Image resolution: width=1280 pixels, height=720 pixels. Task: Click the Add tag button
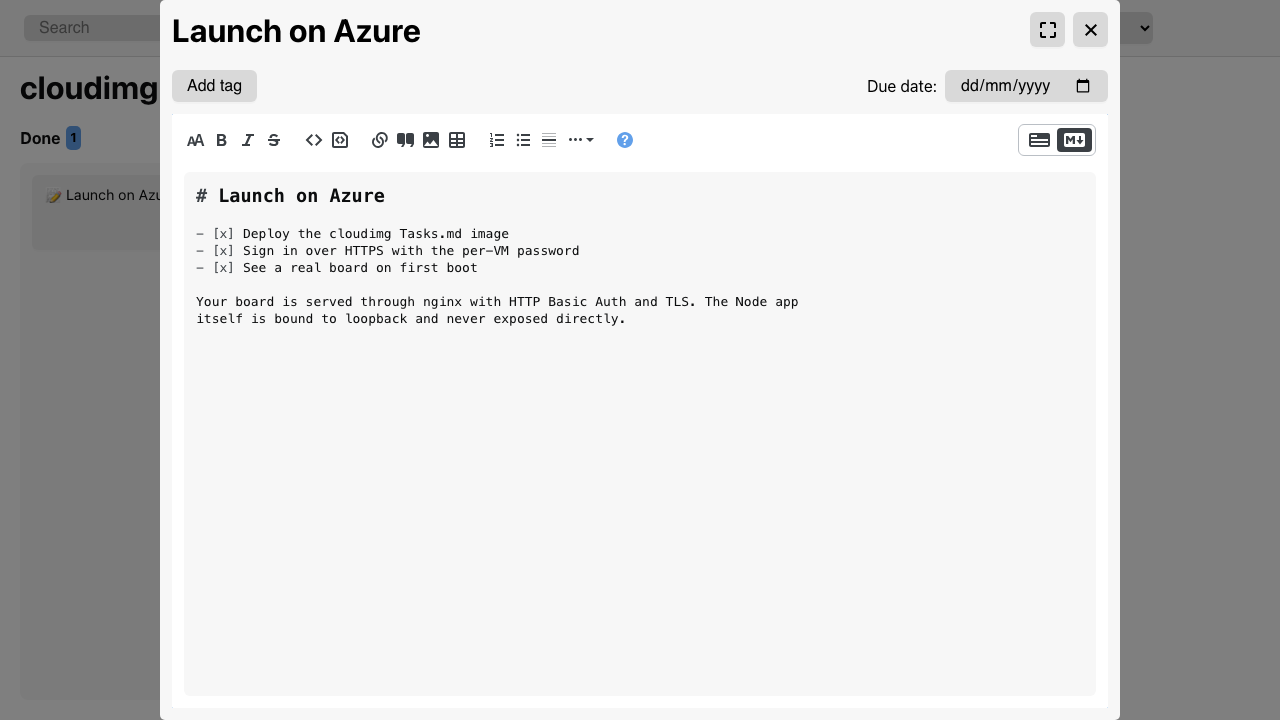click(x=214, y=86)
